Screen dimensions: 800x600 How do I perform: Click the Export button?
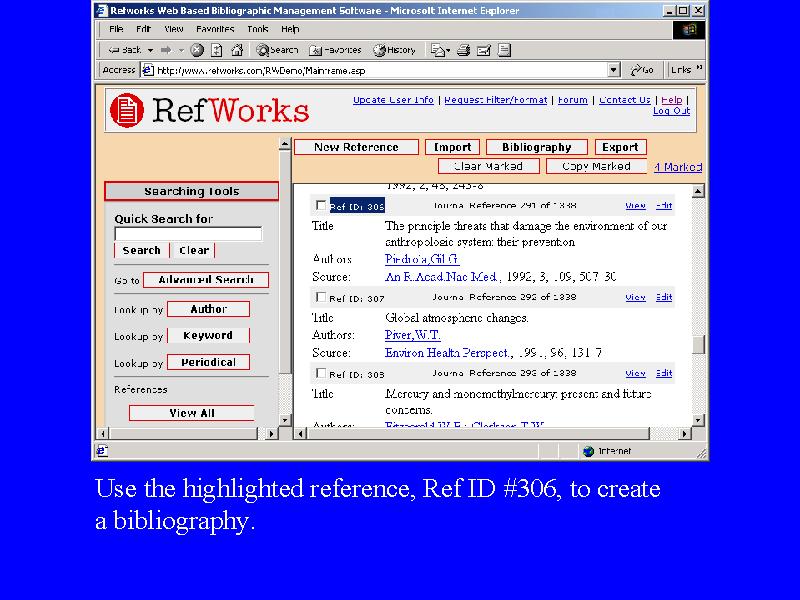(620, 147)
